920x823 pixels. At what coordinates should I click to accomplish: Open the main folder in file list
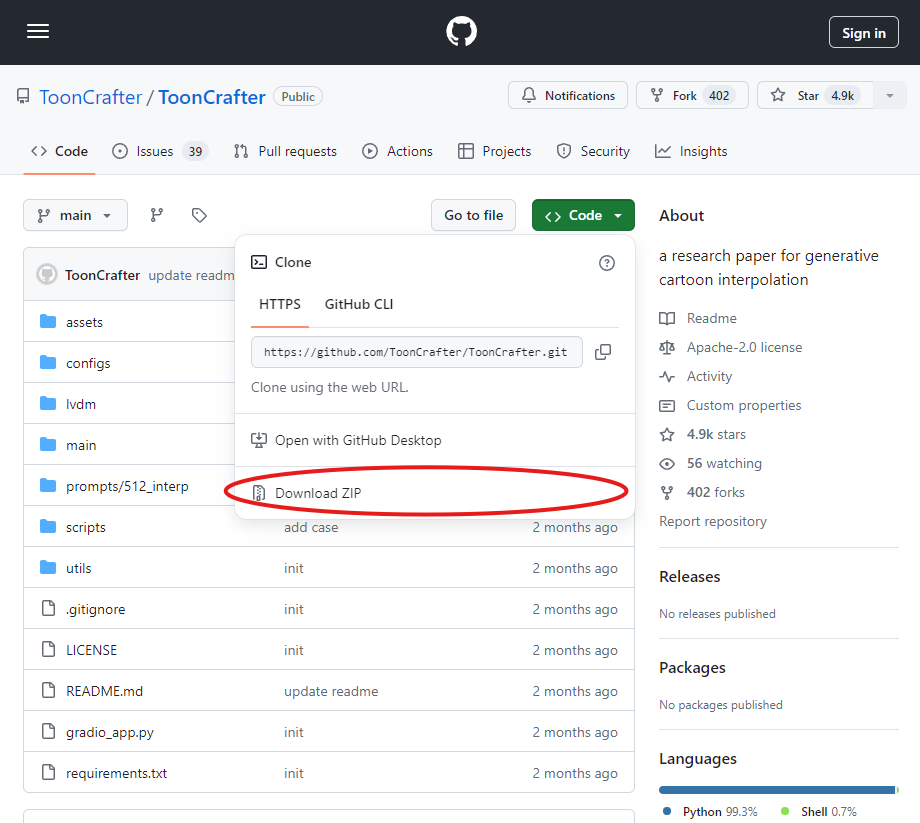click(81, 445)
